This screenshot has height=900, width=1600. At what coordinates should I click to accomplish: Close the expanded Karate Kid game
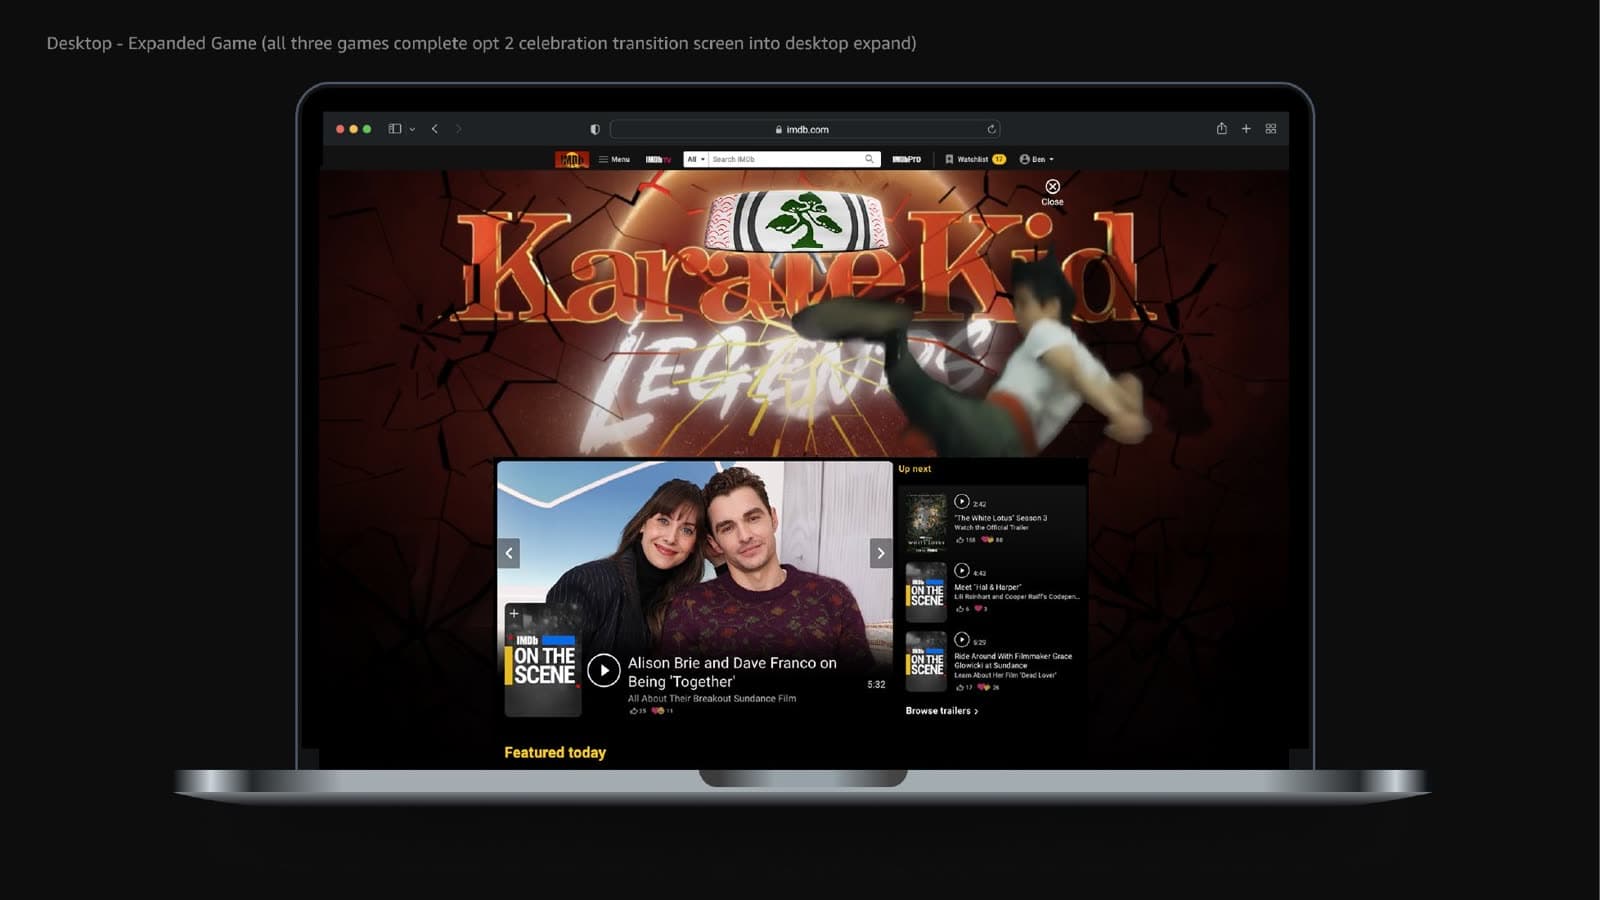tap(1052, 192)
